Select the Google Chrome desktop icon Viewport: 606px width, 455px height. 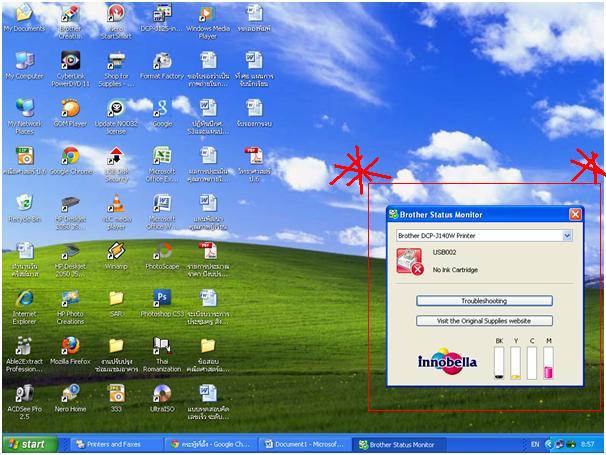[70, 160]
